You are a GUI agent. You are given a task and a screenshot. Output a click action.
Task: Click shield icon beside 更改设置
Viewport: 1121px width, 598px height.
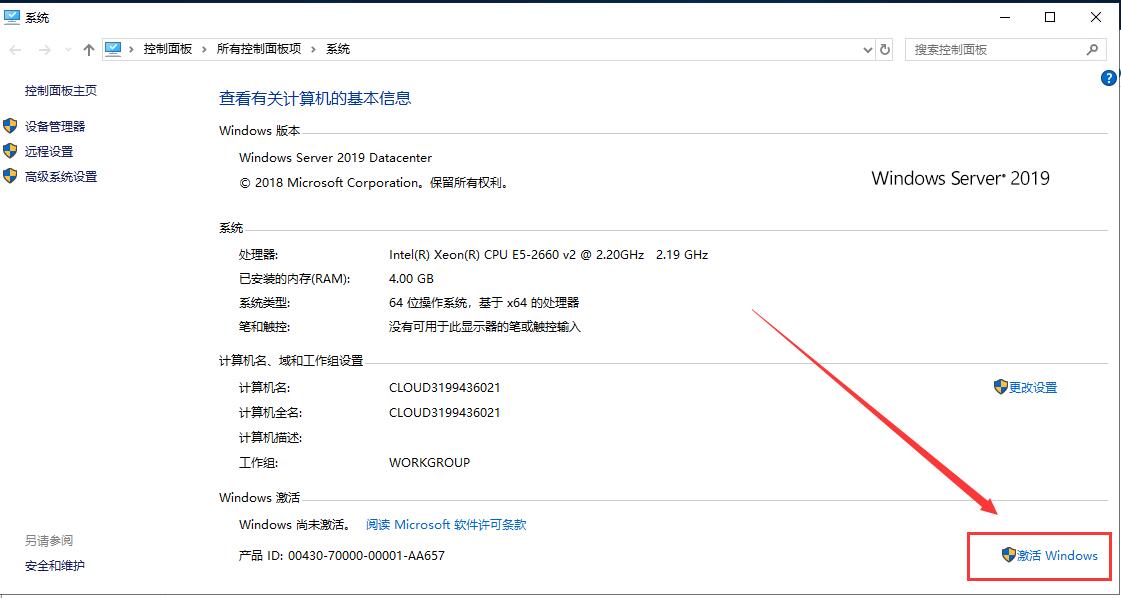coord(1001,387)
